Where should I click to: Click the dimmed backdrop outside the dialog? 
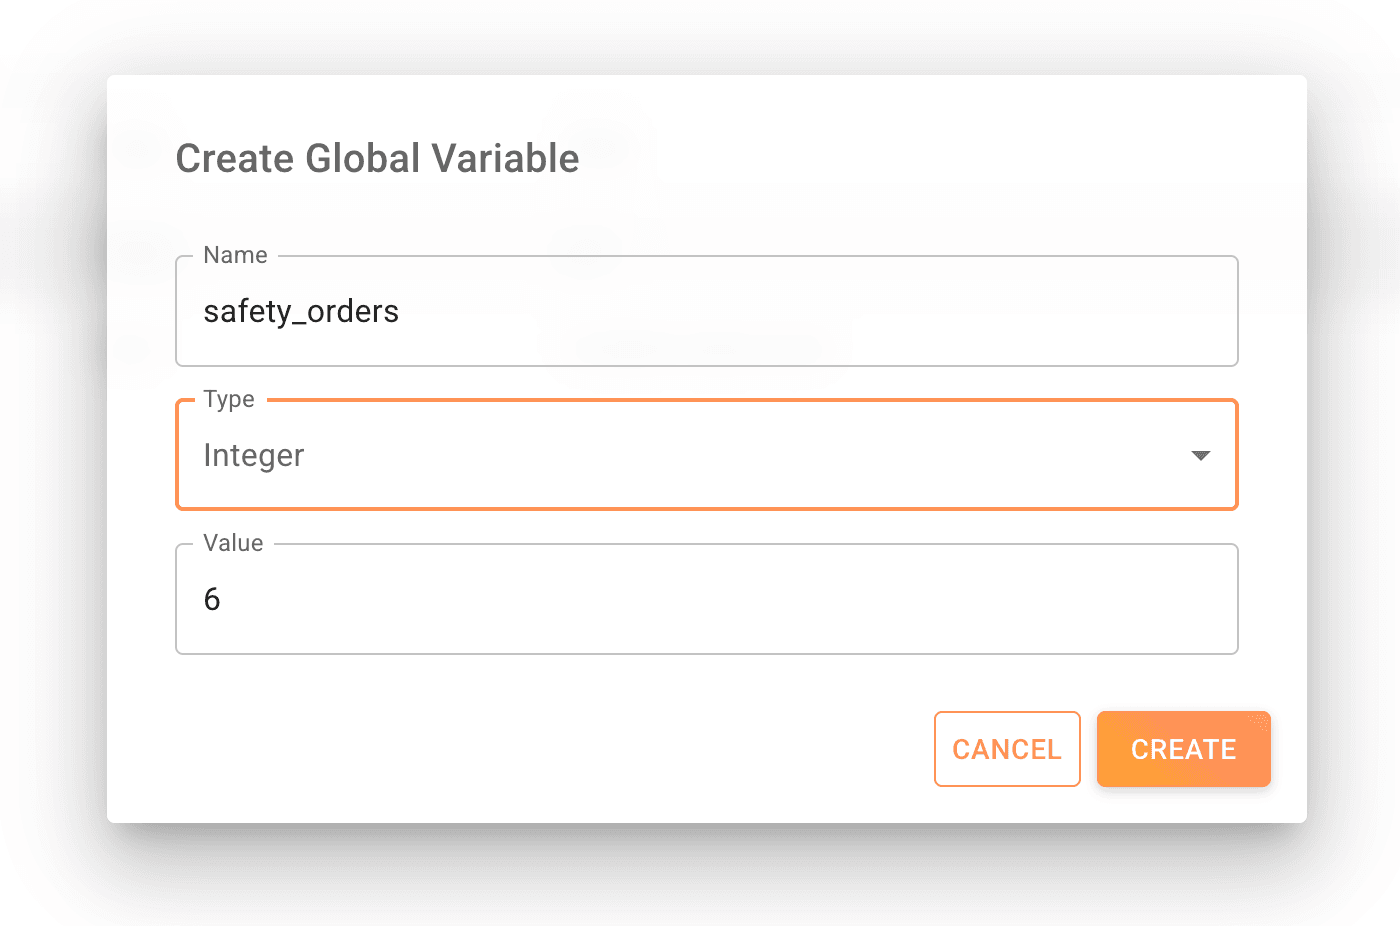point(50,500)
